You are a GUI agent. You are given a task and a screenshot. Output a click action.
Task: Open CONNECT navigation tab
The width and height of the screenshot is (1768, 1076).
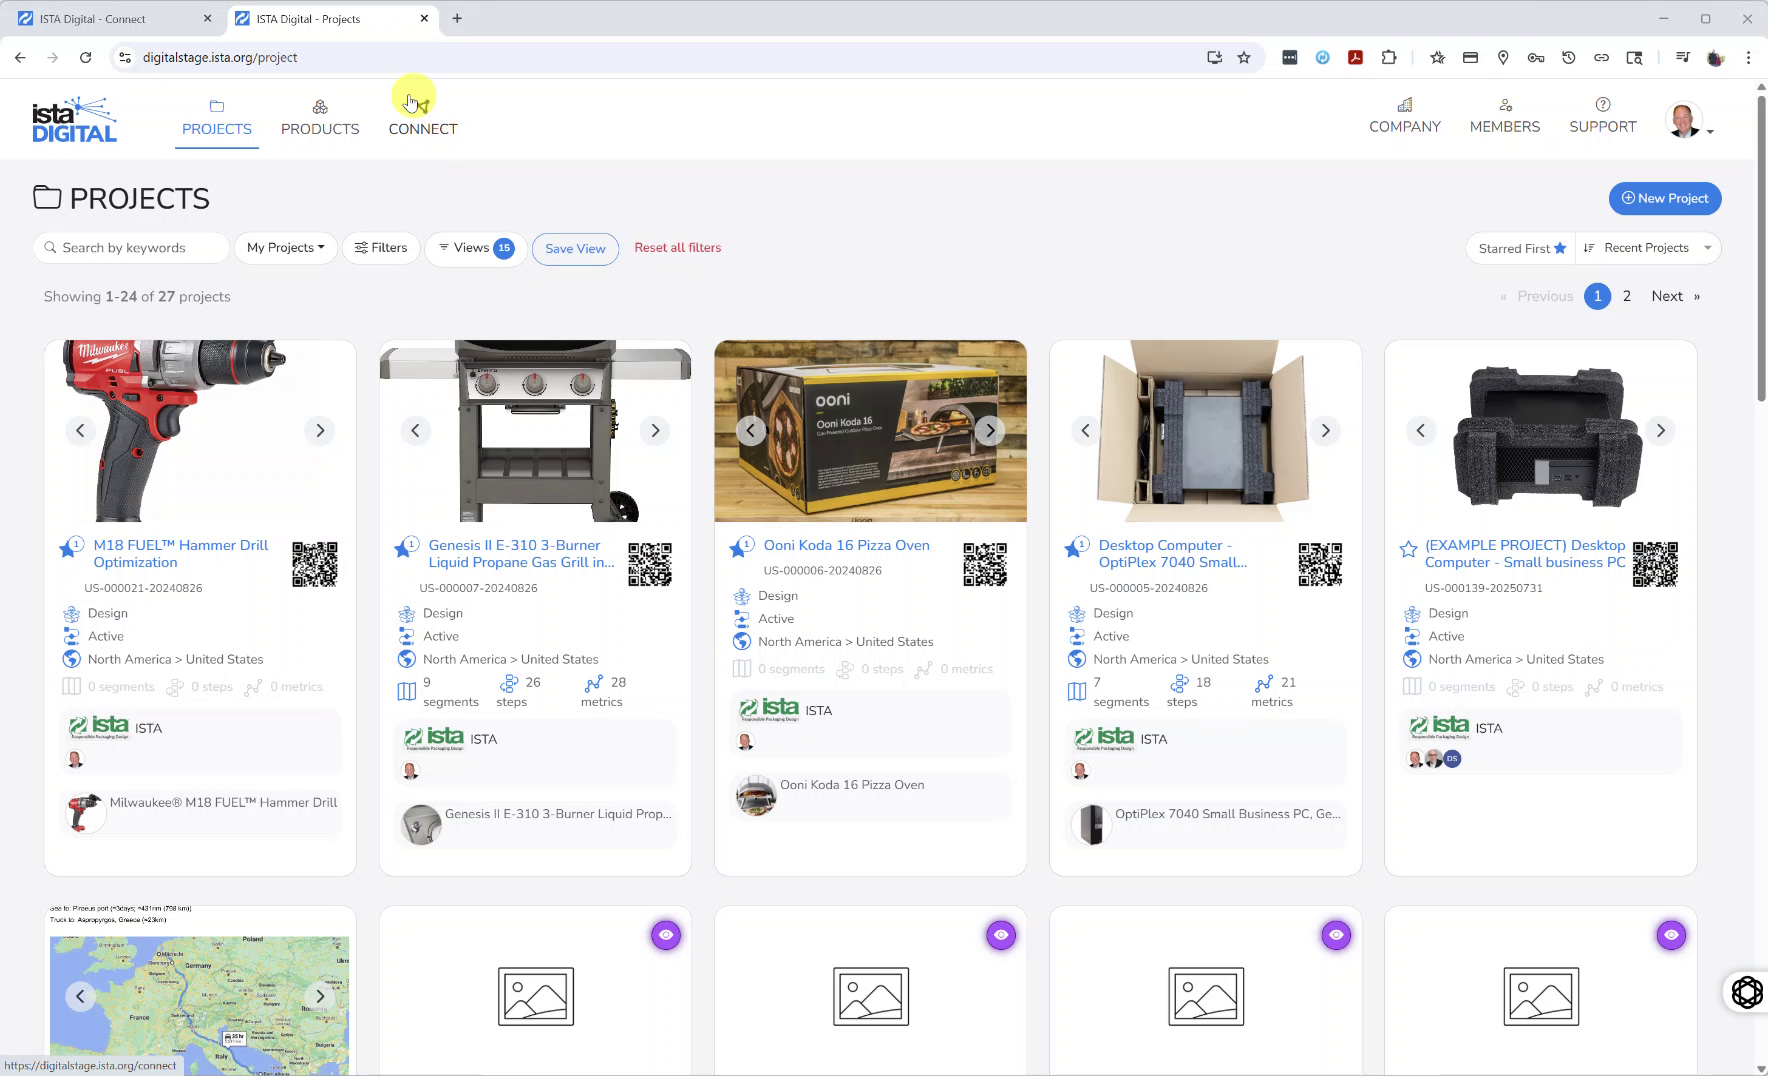(x=423, y=119)
